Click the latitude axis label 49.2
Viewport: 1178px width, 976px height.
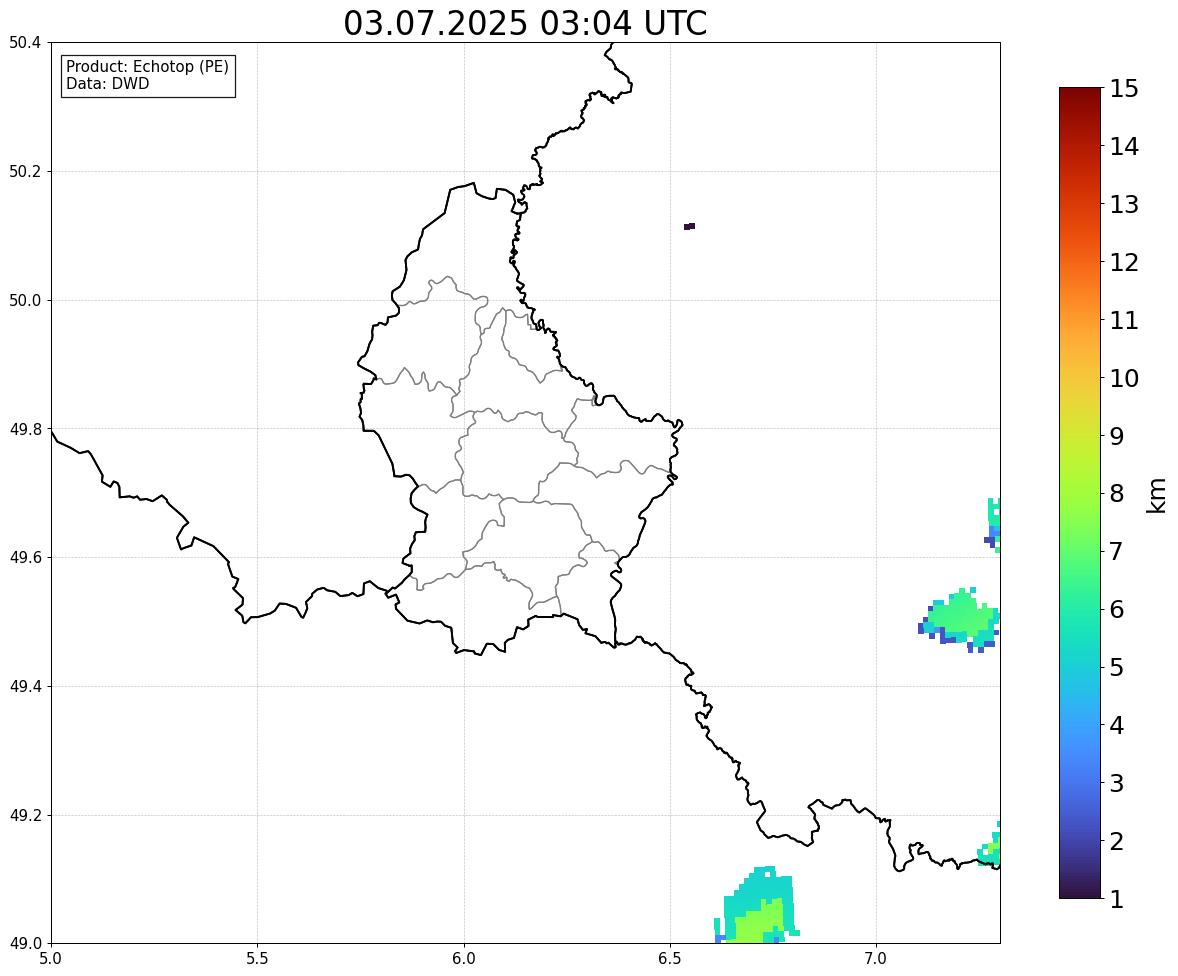click(x=25, y=815)
